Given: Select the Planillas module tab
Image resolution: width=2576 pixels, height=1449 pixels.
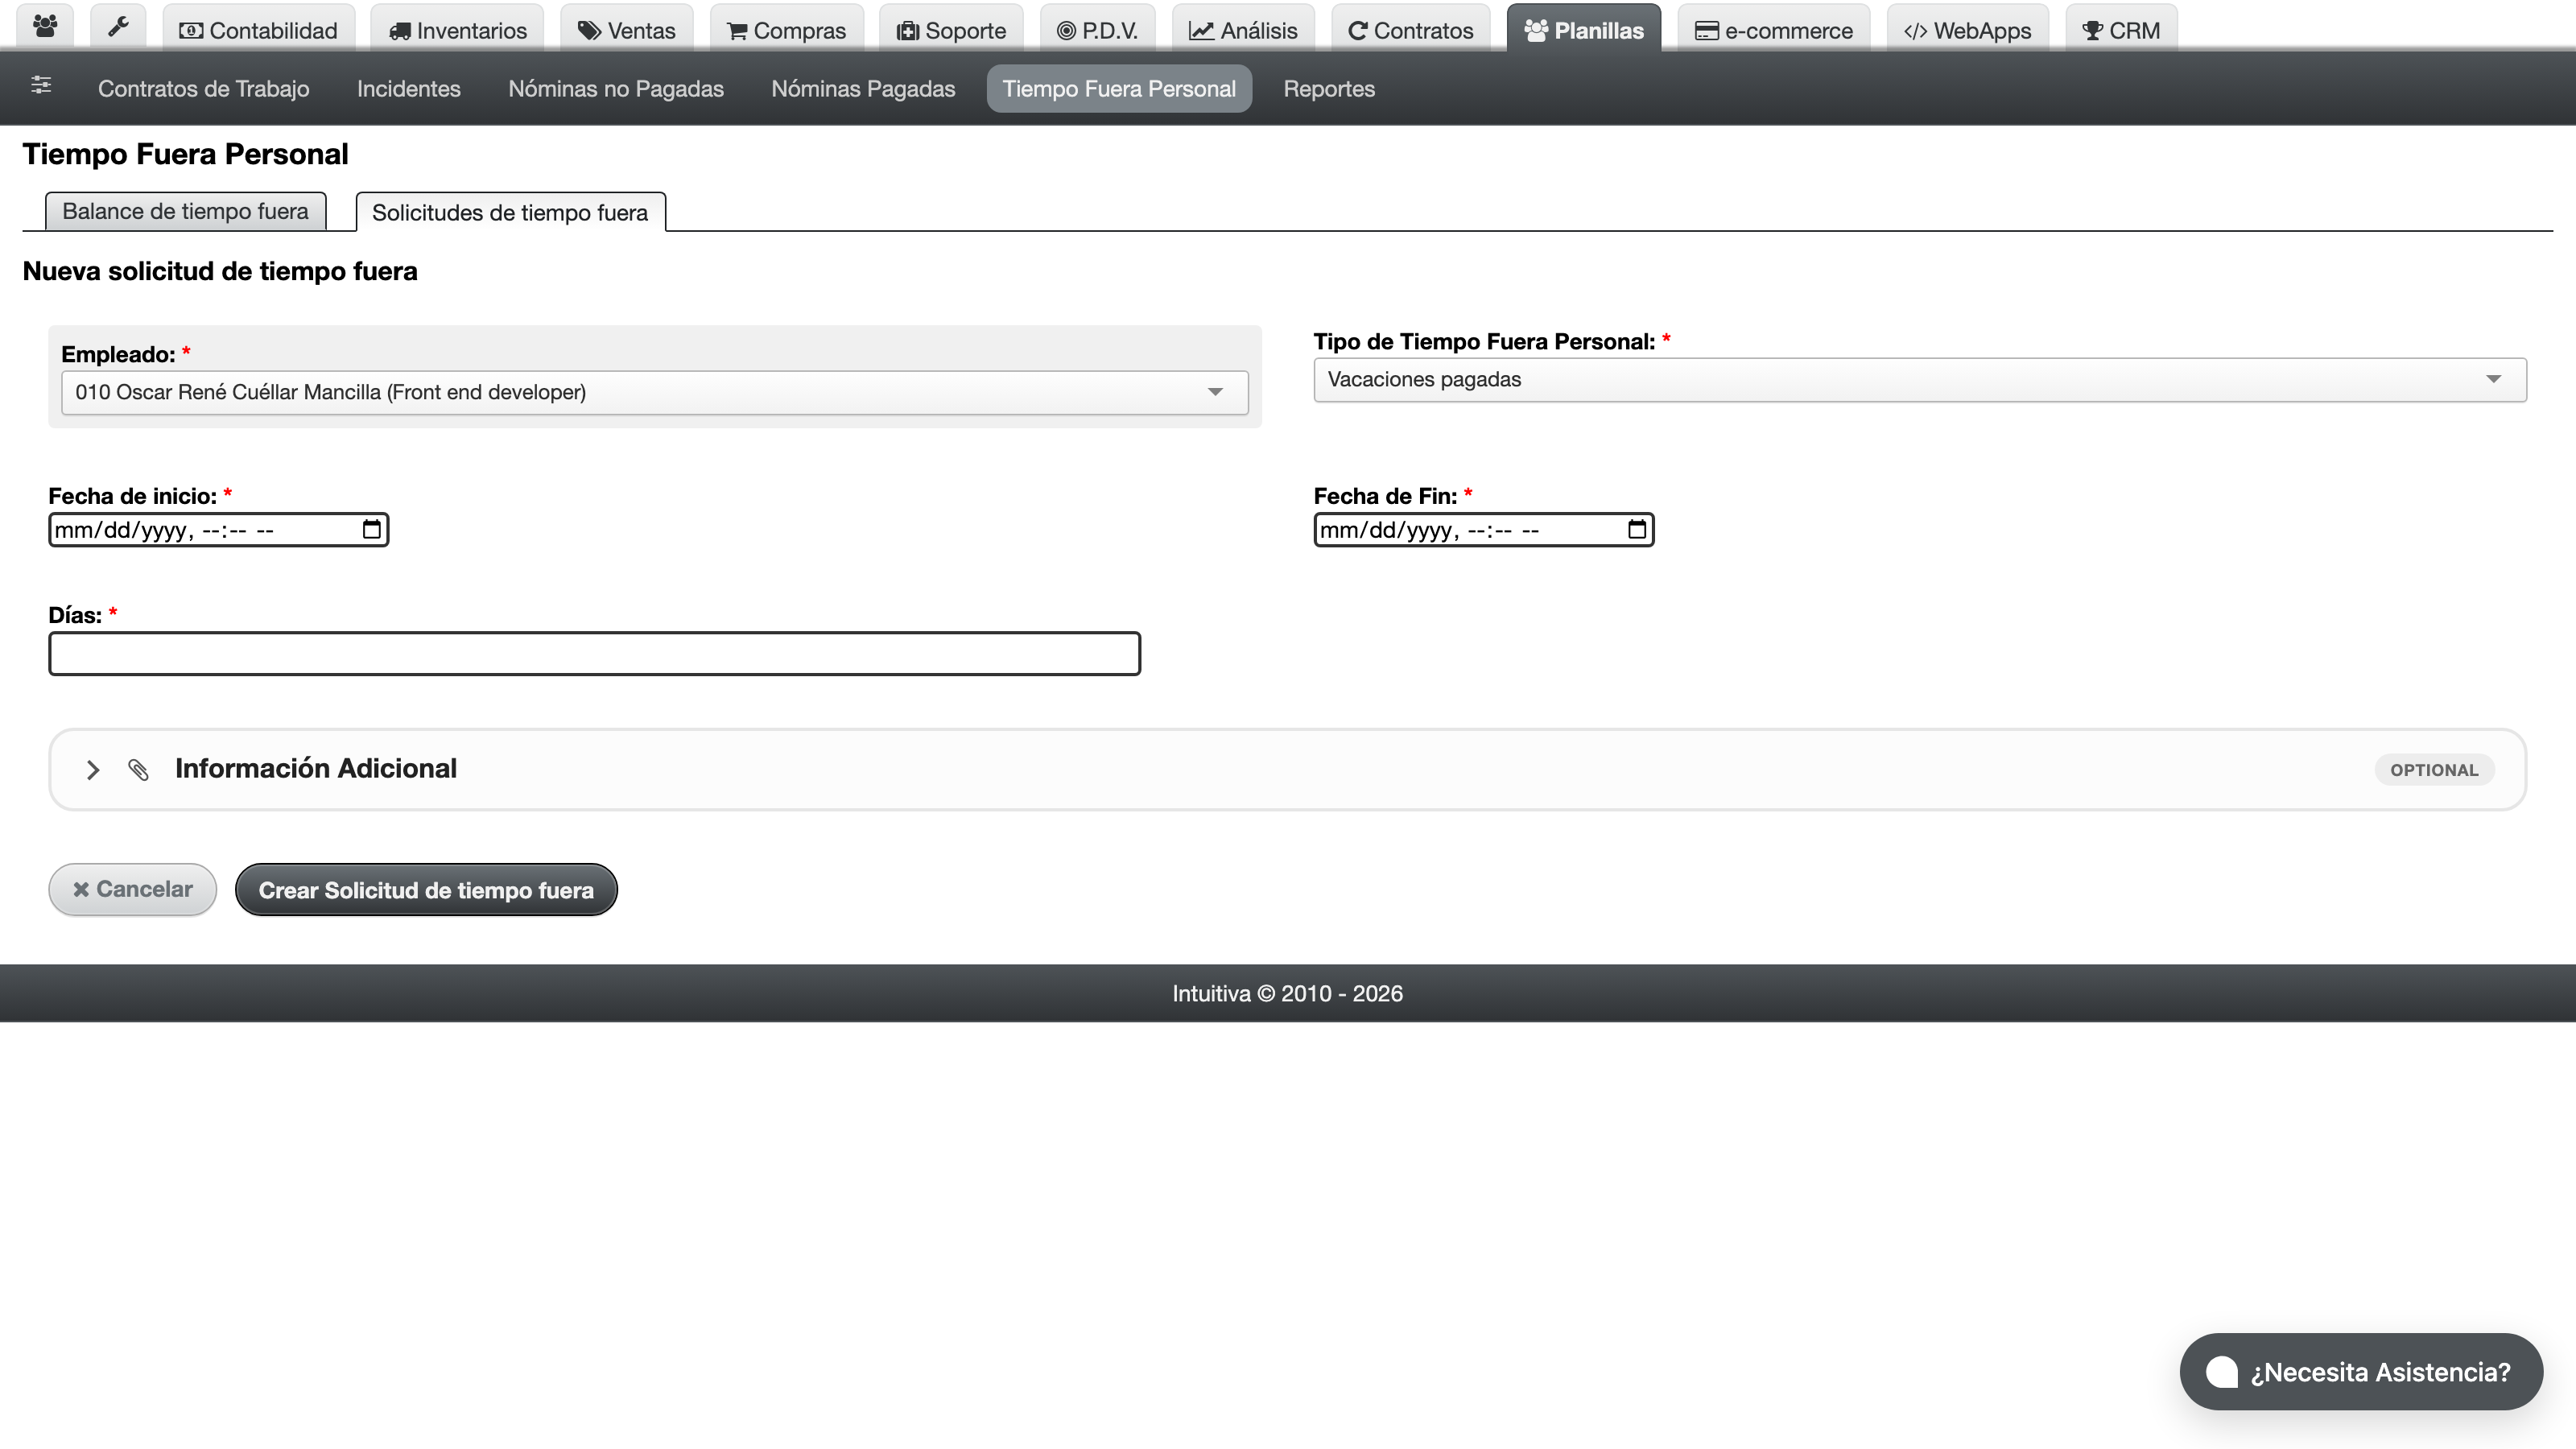Looking at the screenshot, I should tap(1584, 30).
